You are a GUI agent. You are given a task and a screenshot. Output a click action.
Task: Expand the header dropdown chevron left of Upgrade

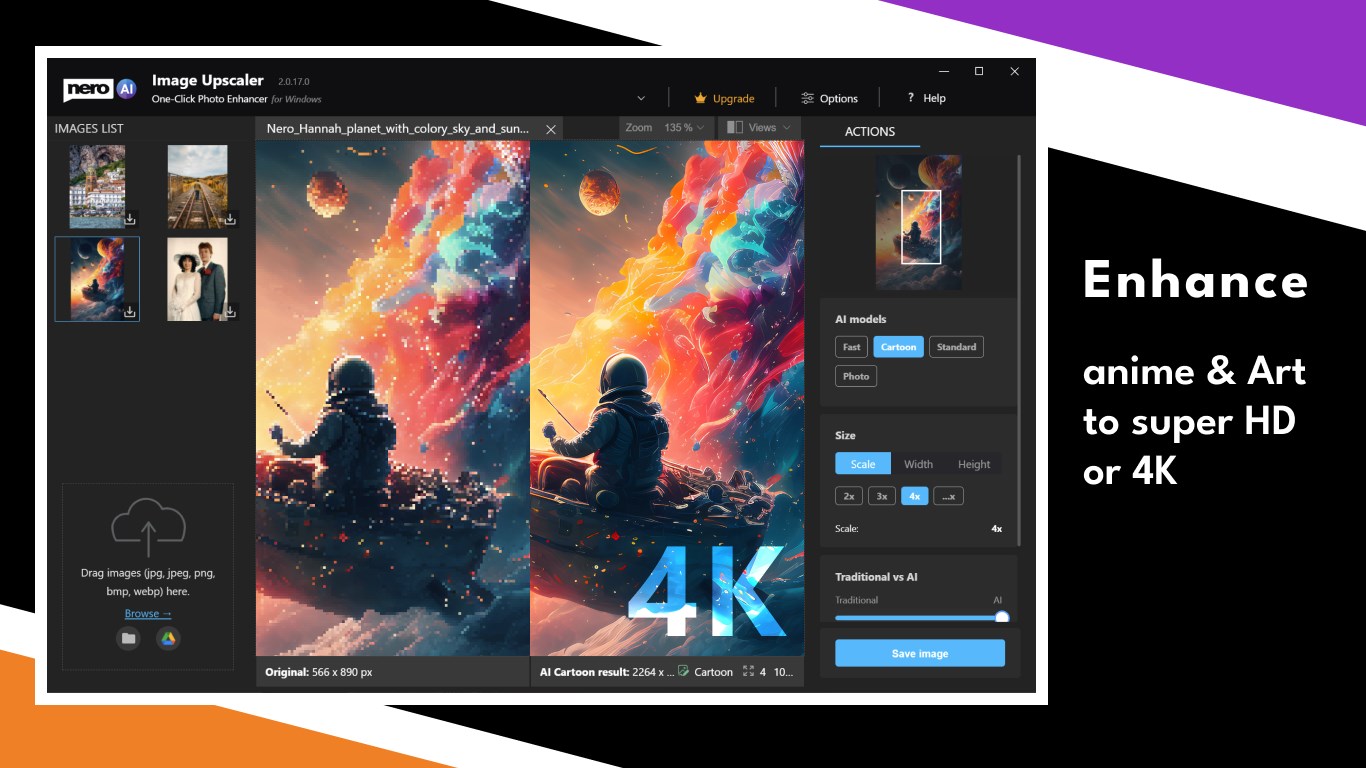pyautogui.click(x=641, y=98)
